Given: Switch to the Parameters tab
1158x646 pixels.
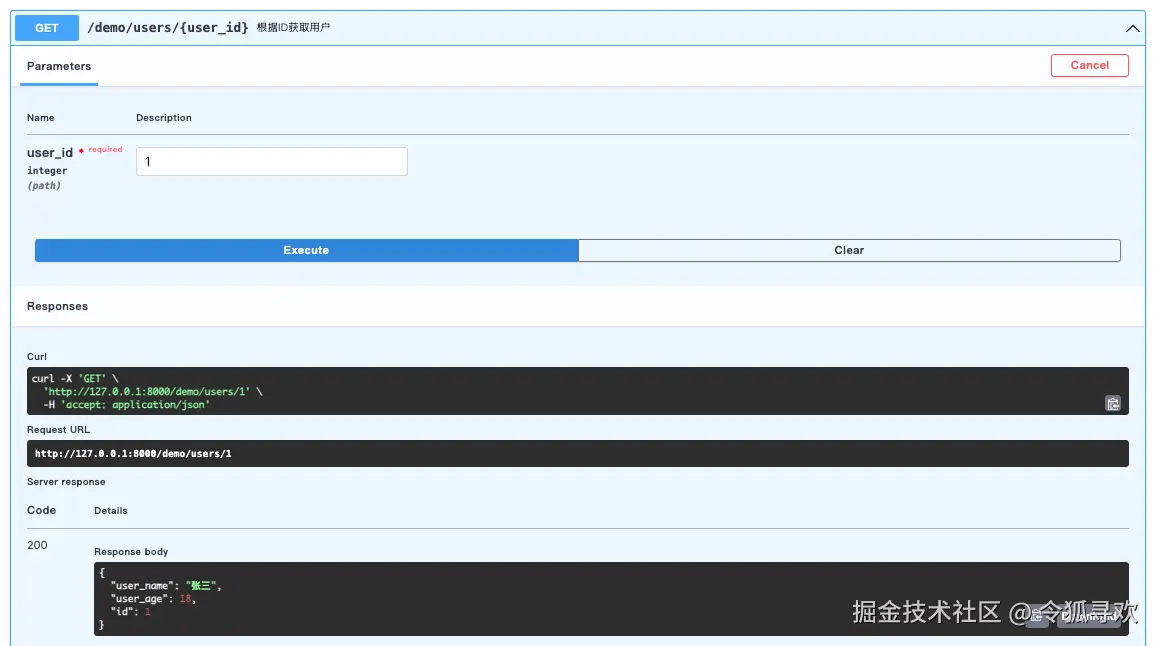Looking at the screenshot, I should [x=59, y=66].
